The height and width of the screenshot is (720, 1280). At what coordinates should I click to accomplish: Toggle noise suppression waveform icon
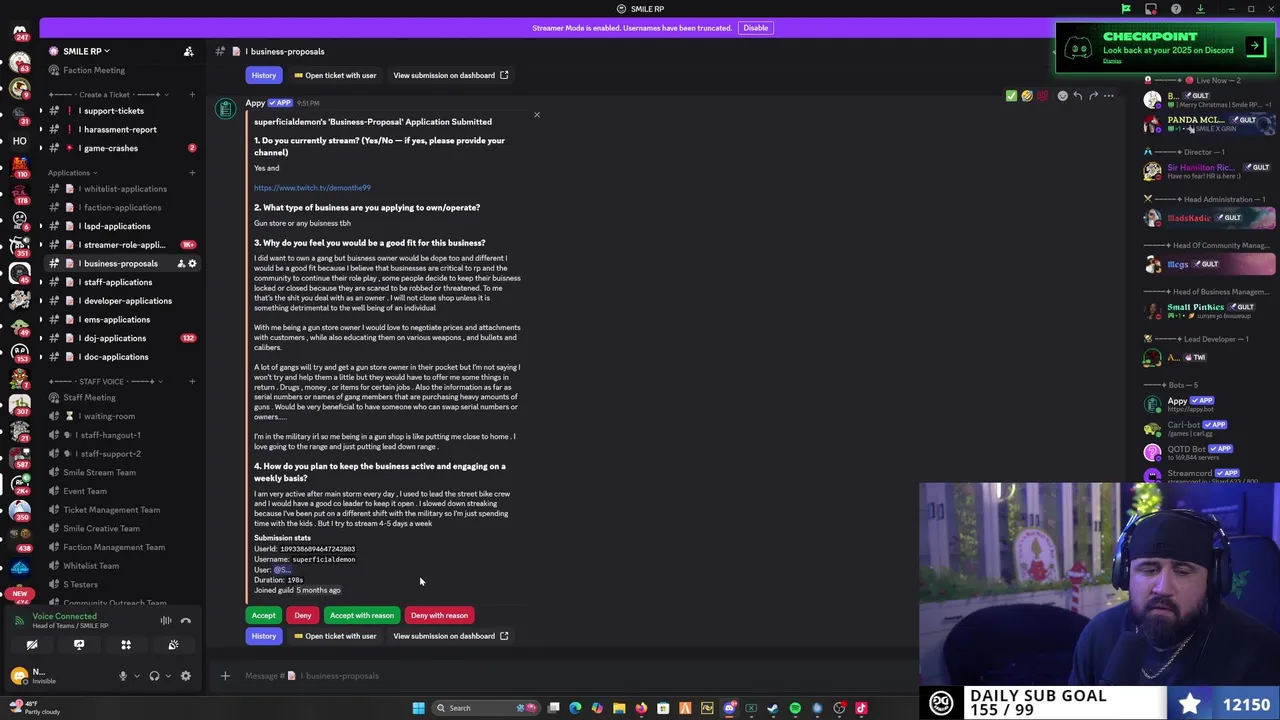pyautogui.click(x=166, y=621)
